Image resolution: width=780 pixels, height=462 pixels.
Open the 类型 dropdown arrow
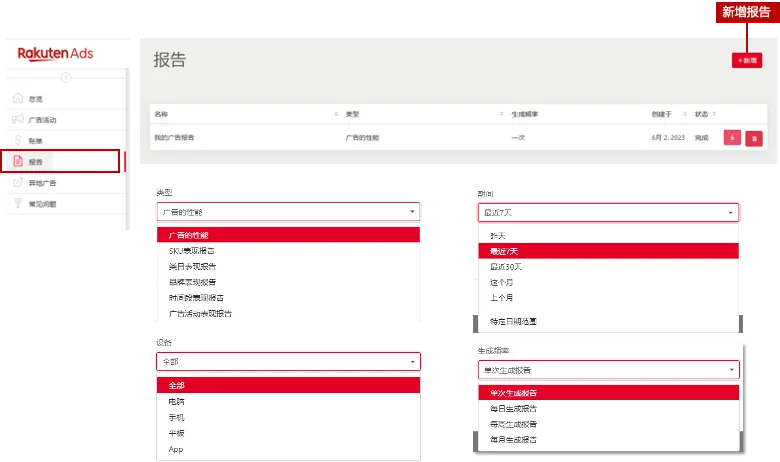click(x=412, y=212)
